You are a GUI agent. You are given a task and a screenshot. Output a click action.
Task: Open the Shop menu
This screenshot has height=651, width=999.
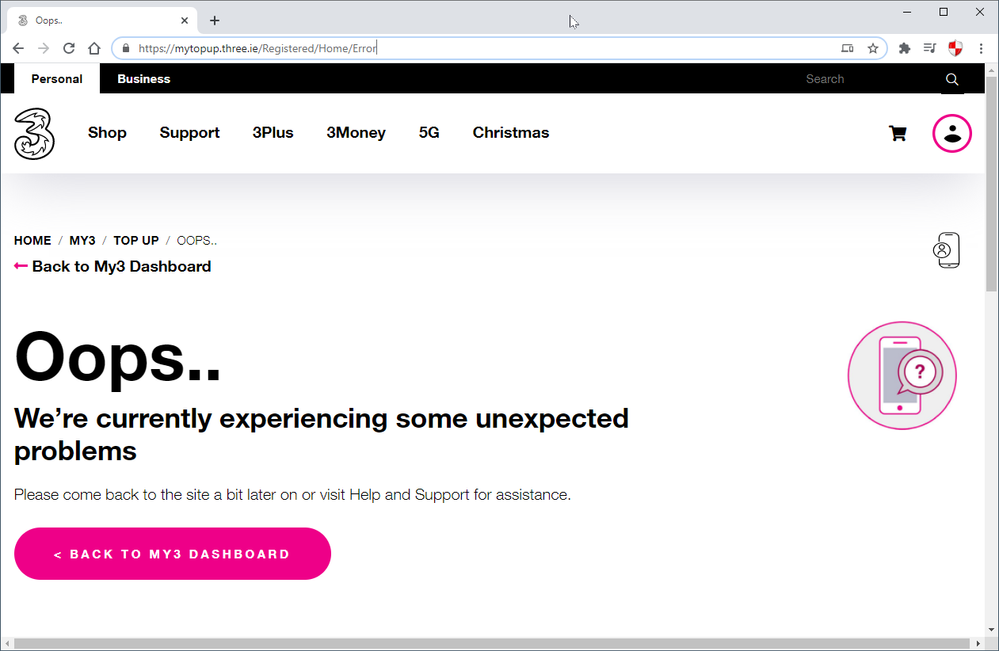(x=107, y=132)
